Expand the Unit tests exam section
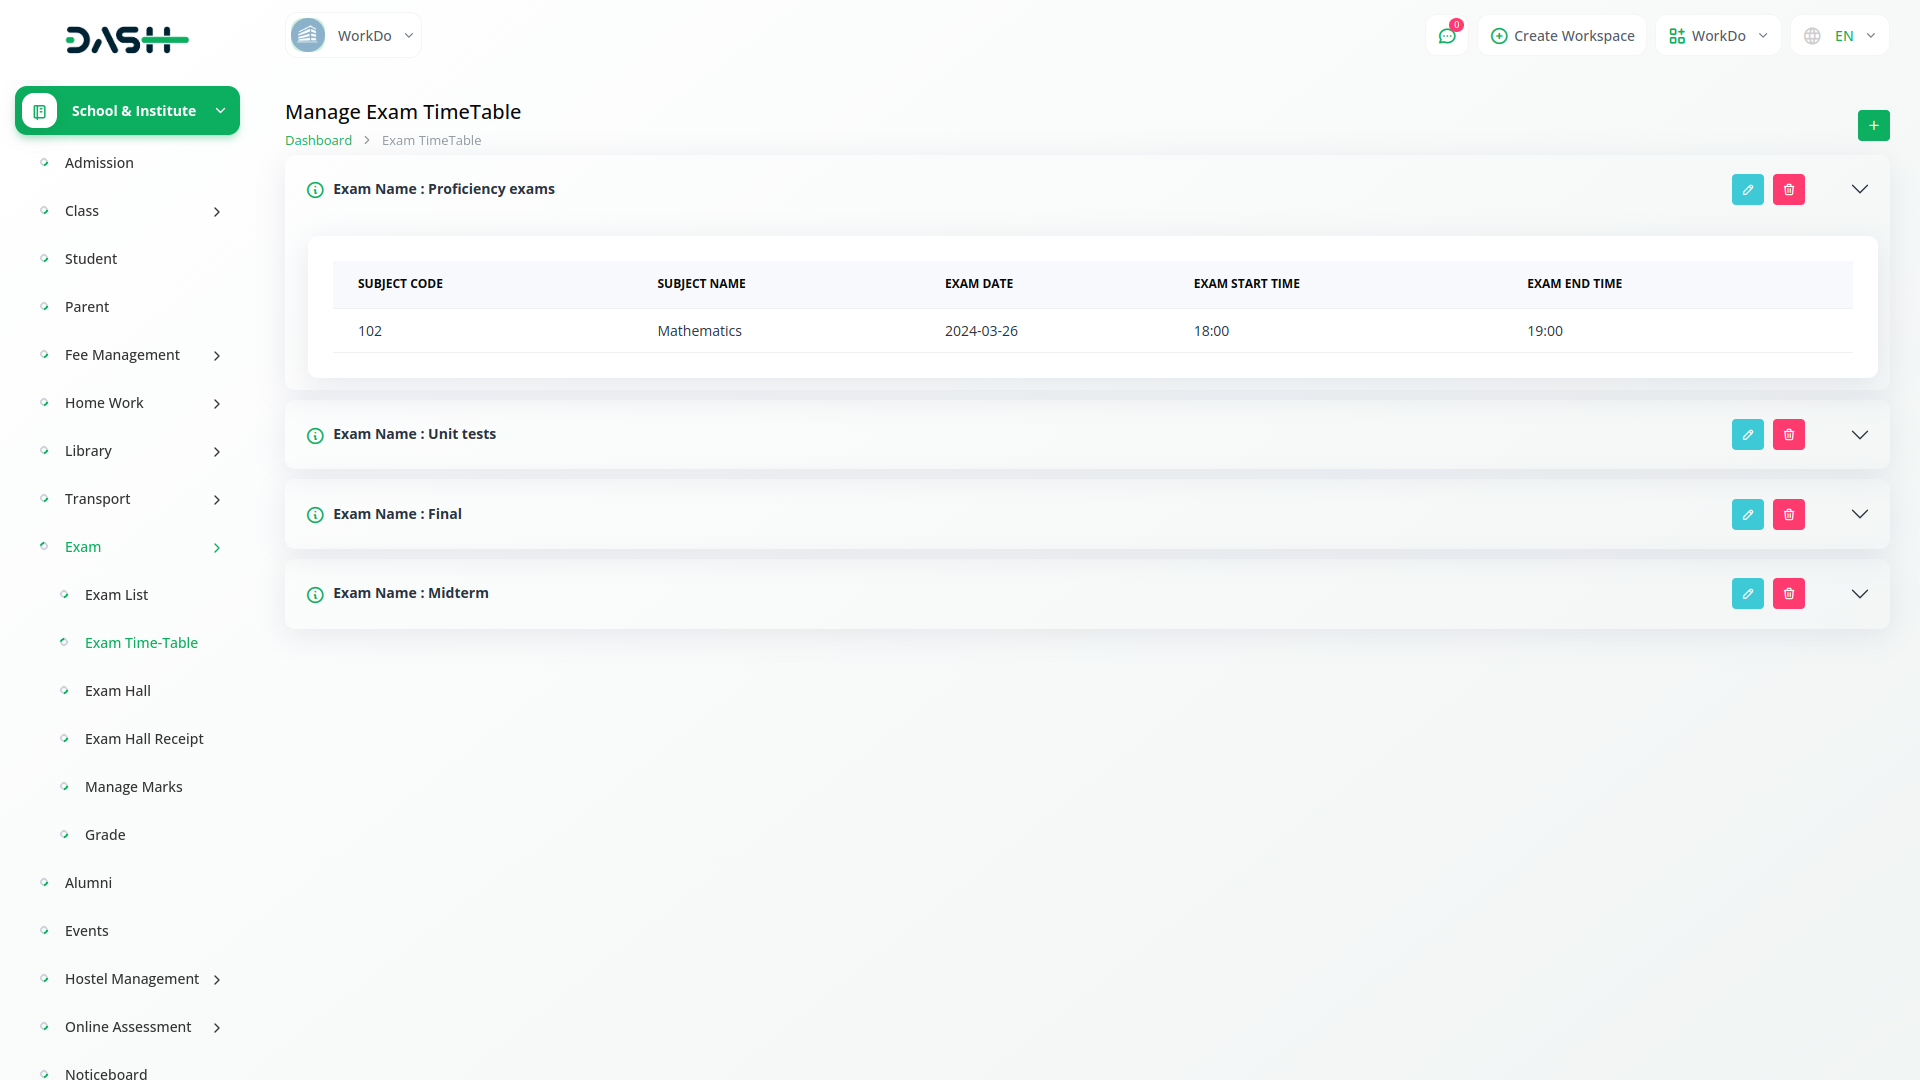Image resolution: width=1920 pixels, height=1080 pixels. pyautogui.click(x=1859, y=434)
